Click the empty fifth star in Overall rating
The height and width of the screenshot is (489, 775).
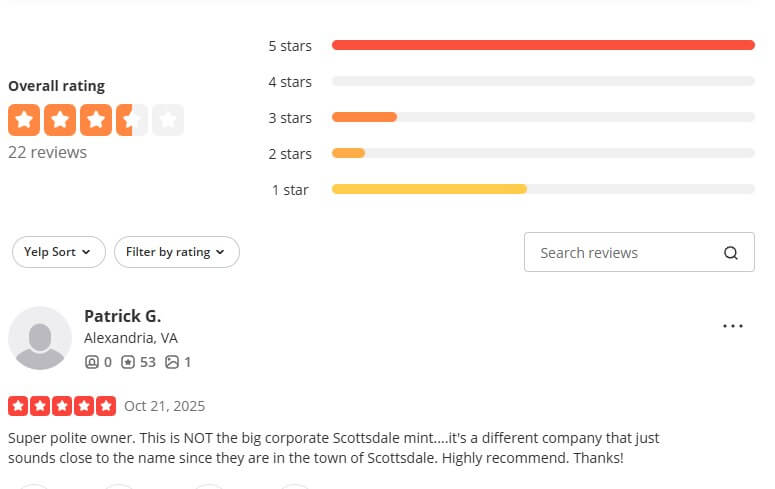pyautogui.click(x=168, y=120)
